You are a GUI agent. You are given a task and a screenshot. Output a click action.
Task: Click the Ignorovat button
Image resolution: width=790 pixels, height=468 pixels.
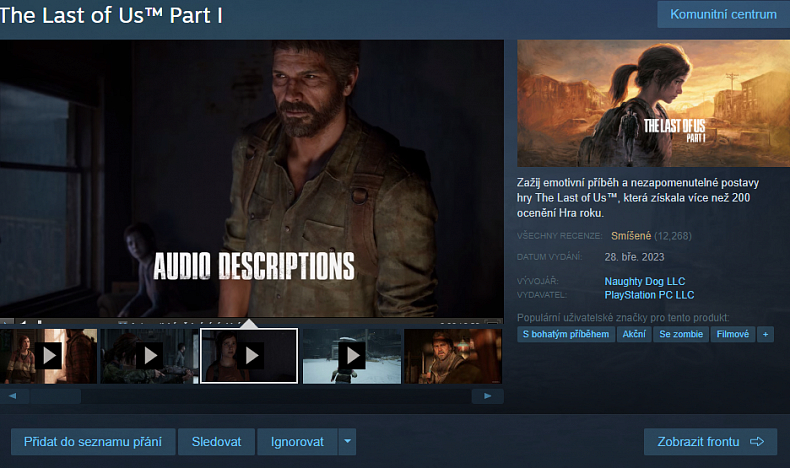[297, 442]
